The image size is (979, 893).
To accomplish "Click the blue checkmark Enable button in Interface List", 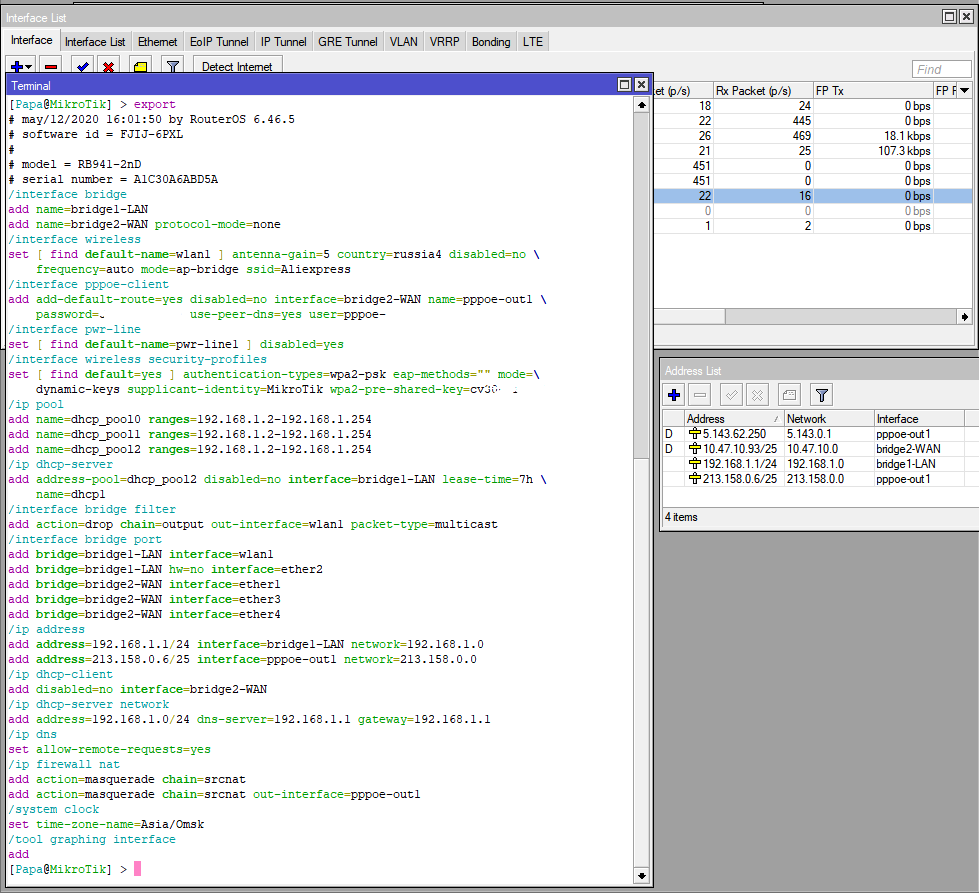I will coord(82,66).
